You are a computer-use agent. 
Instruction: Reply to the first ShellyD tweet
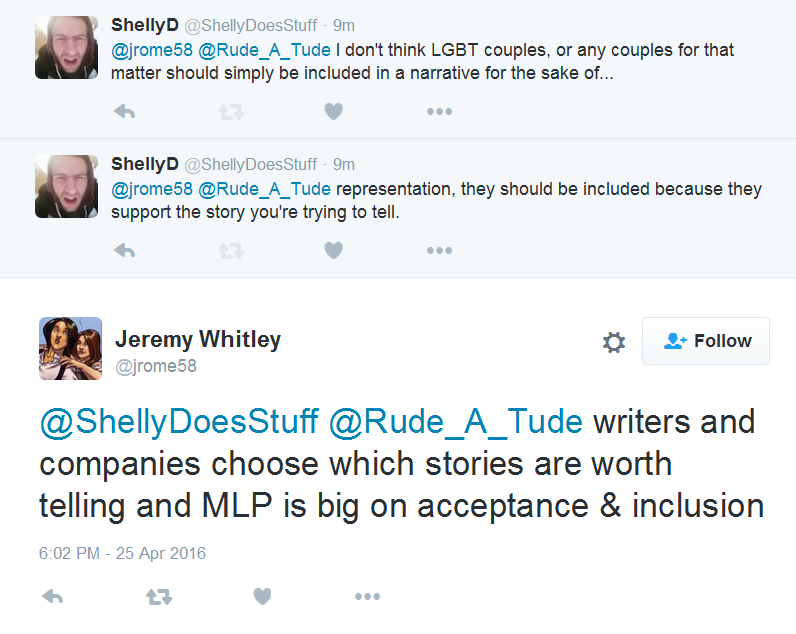124,112
